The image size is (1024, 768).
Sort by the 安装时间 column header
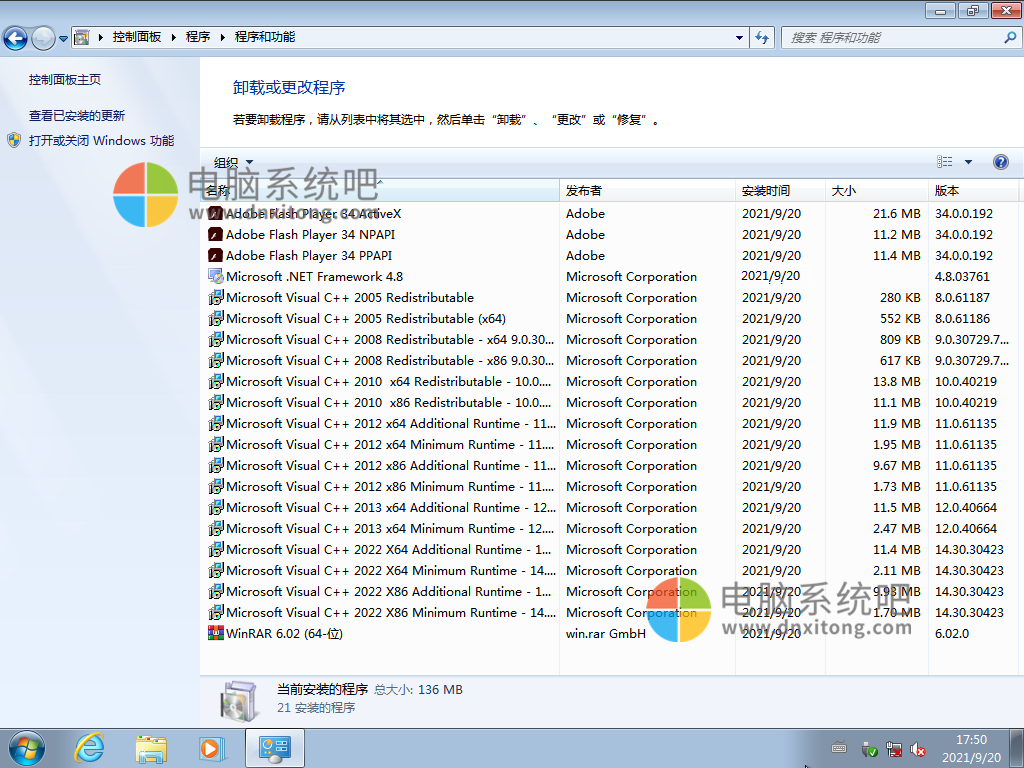[x=780, y=191]
